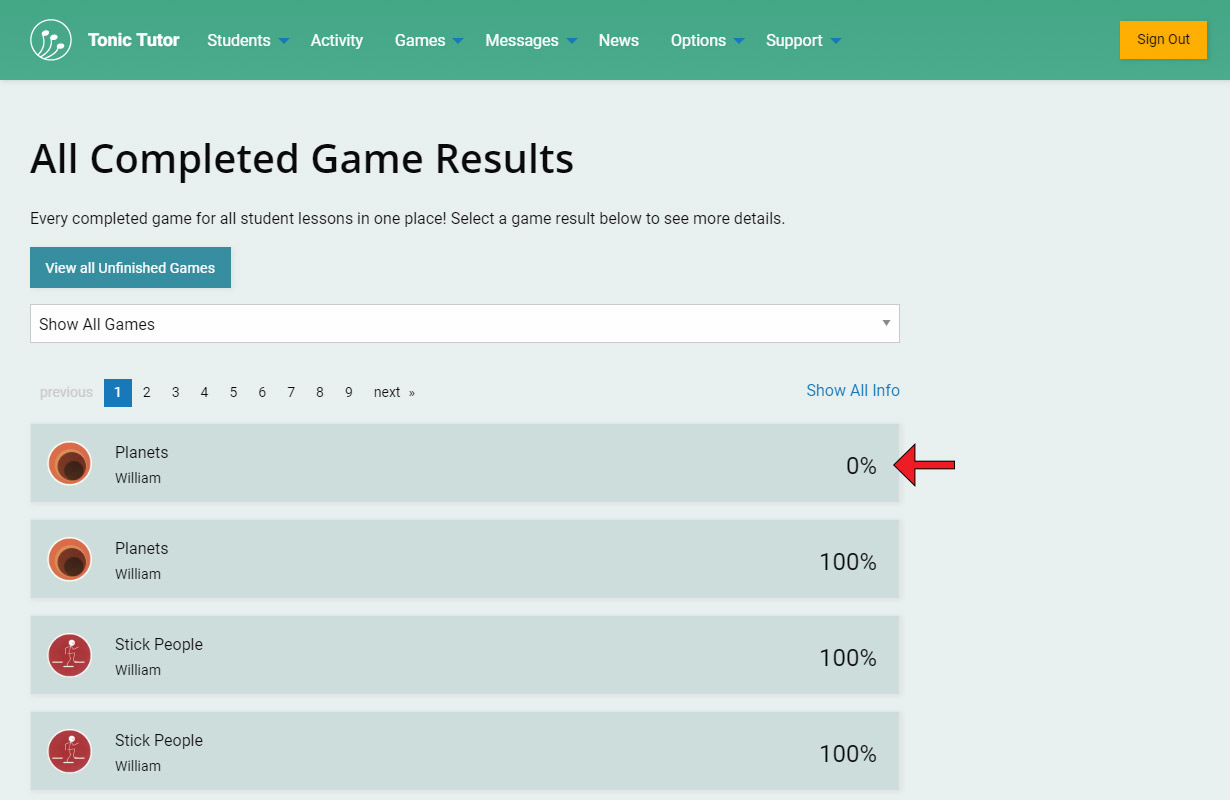Expand the Messages menu

click(530, 40)
